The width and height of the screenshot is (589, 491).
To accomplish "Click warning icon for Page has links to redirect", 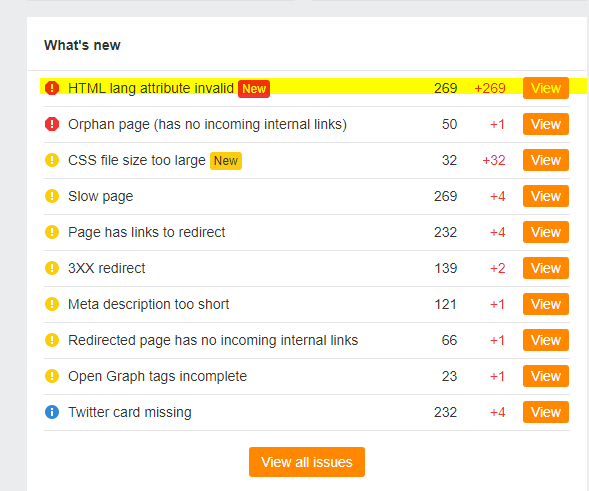I will 52,232.
